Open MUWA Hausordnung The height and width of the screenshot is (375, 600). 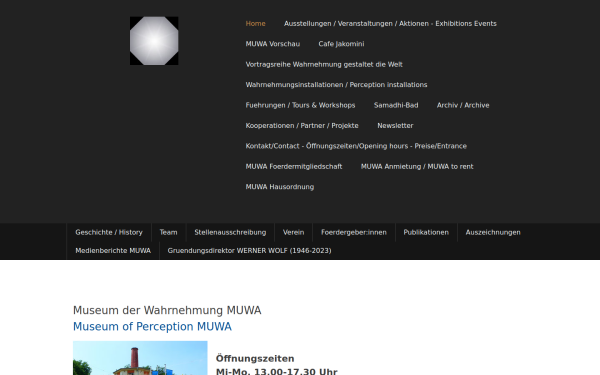279,187
